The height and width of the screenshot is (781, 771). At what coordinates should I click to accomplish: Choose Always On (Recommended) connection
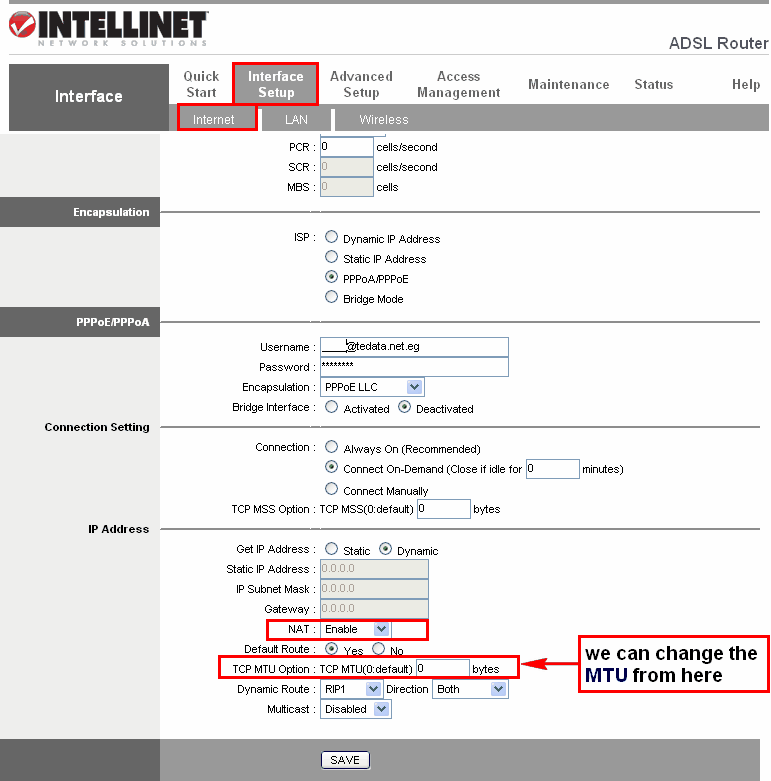331,447
